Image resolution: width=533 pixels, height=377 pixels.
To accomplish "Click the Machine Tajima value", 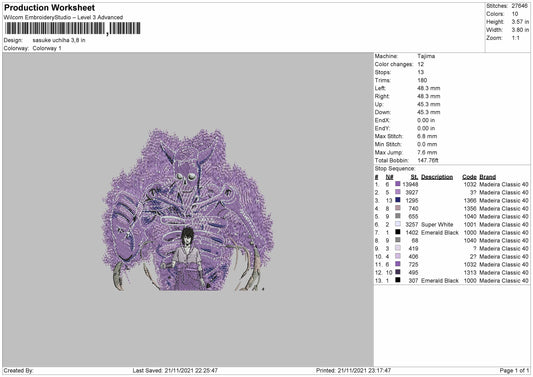I will (x=426, y=56).
